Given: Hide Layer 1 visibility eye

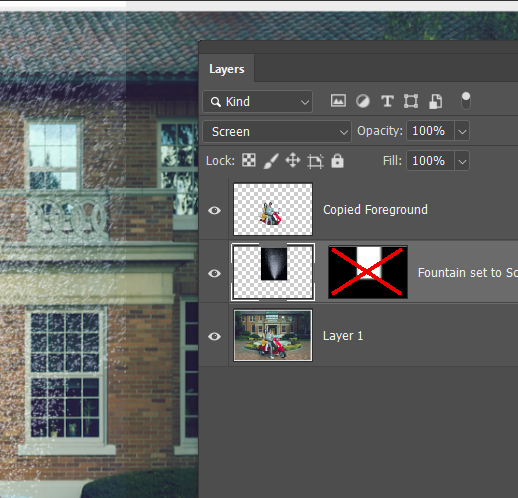Looking at the screenshot, I should [x=214, y=336].
